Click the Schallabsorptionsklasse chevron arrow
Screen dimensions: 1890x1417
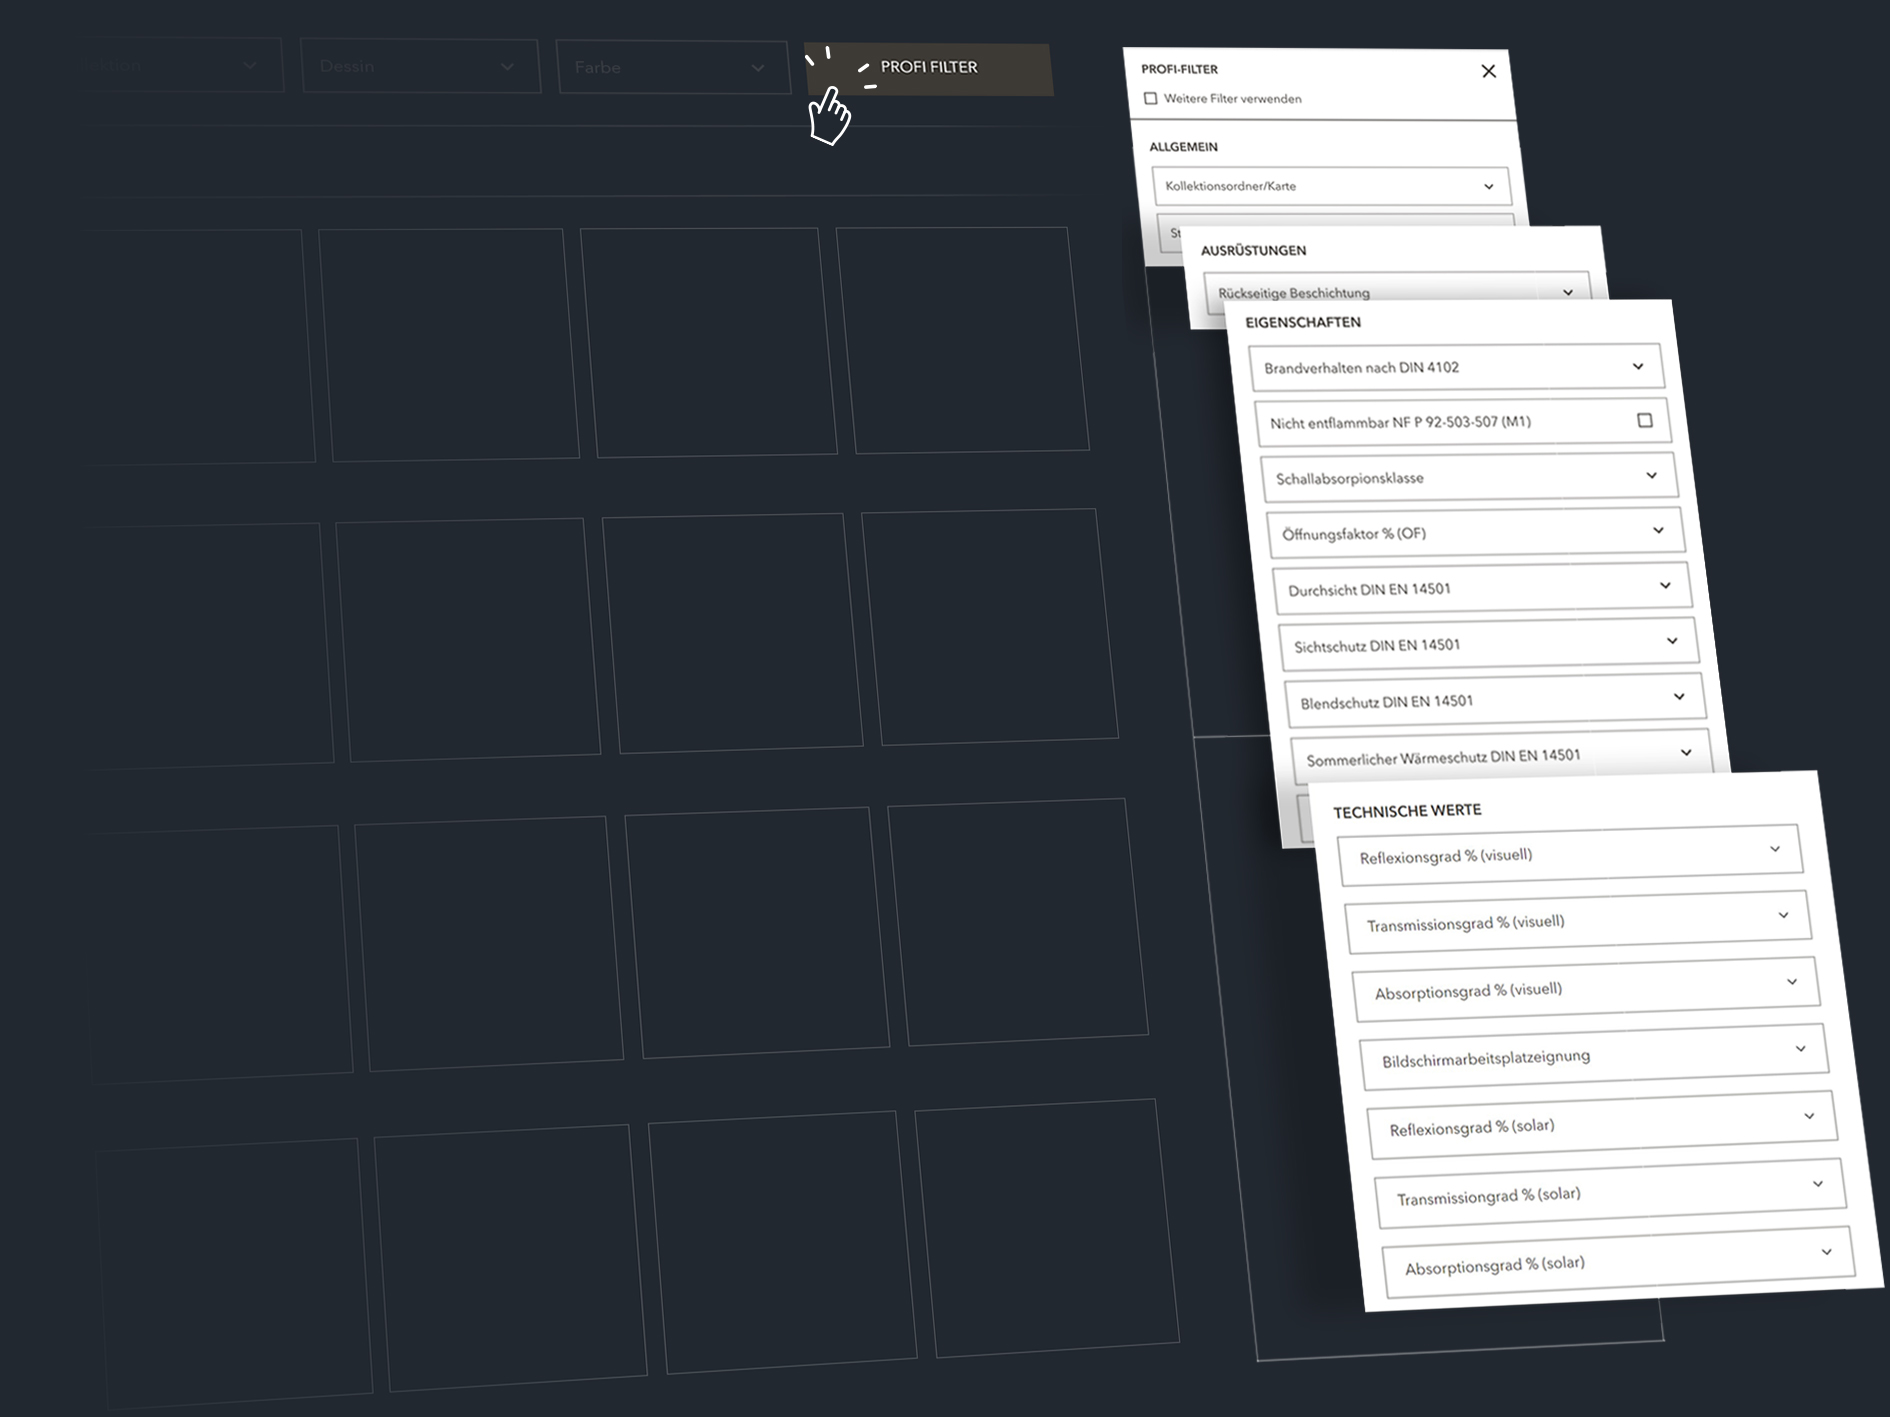1651,476
